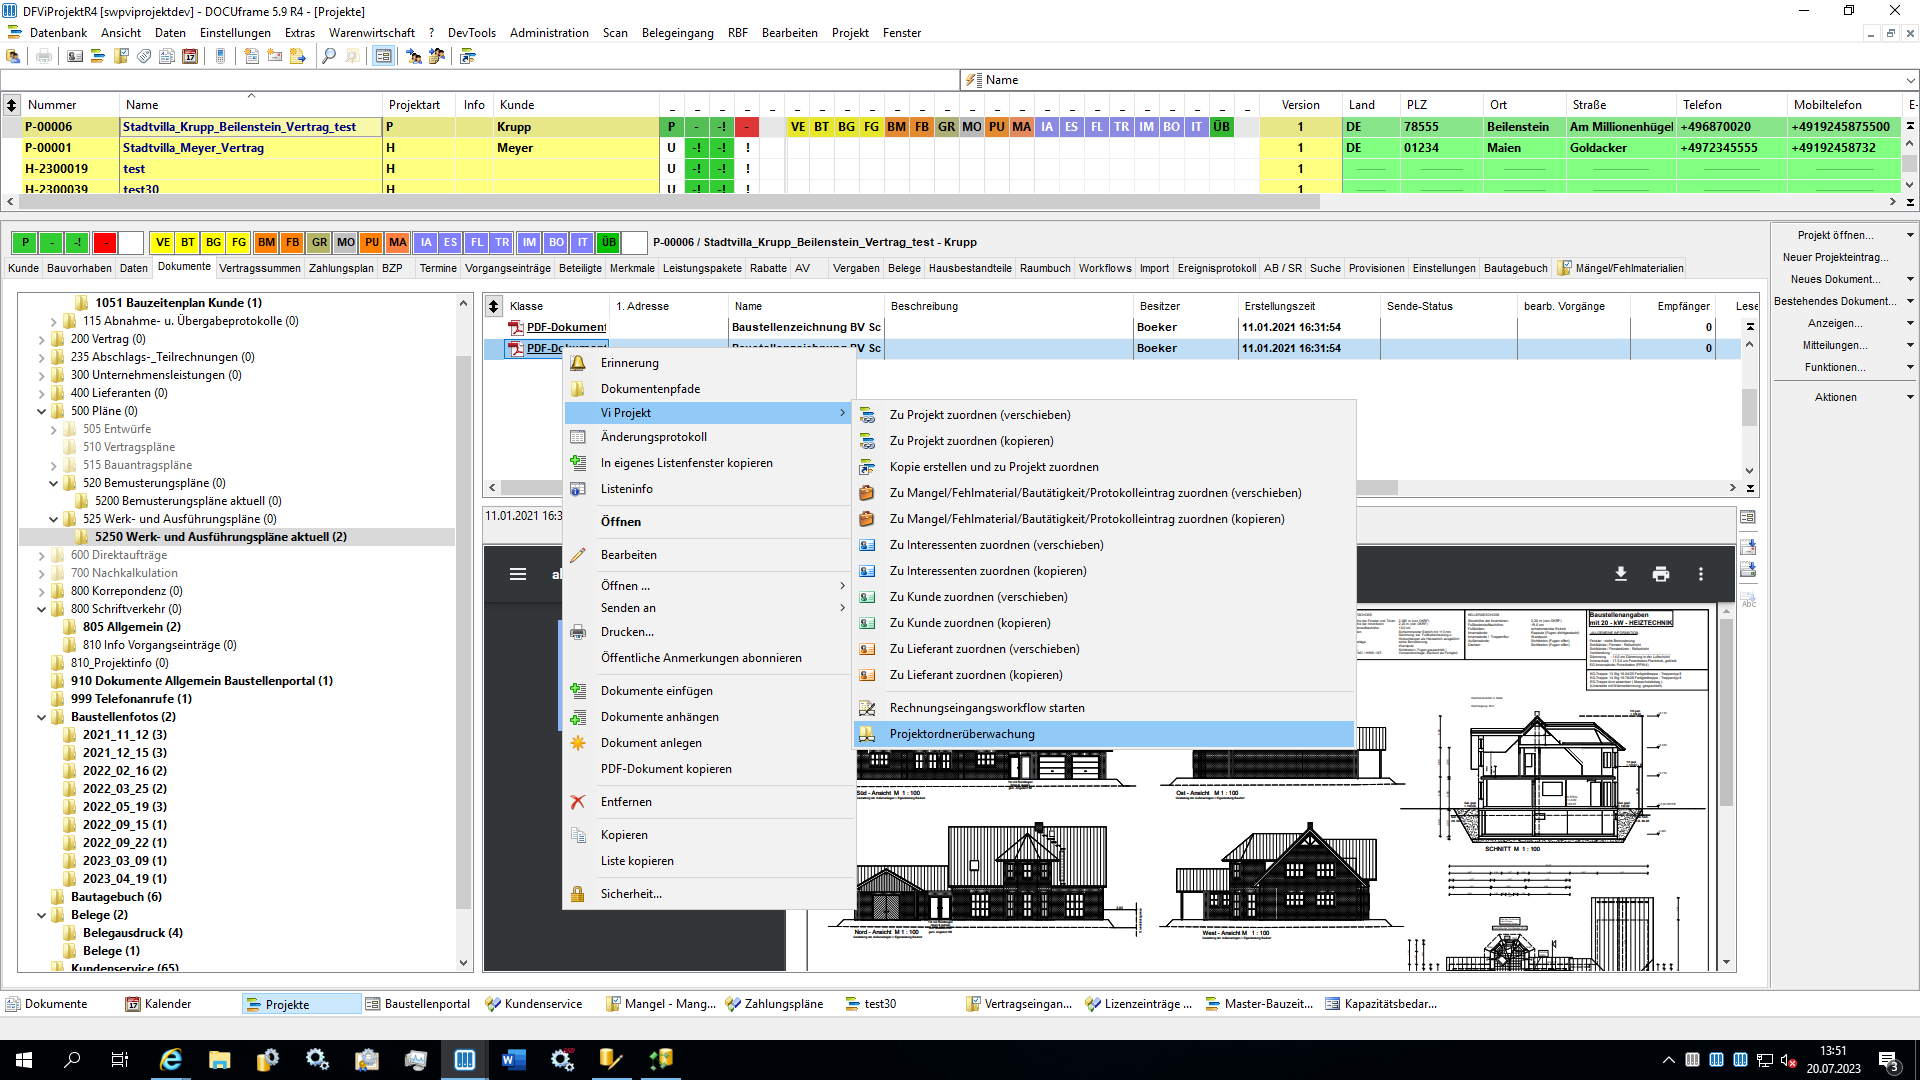
Task: Open the Kundenservice window tab
Action: 534,1004
